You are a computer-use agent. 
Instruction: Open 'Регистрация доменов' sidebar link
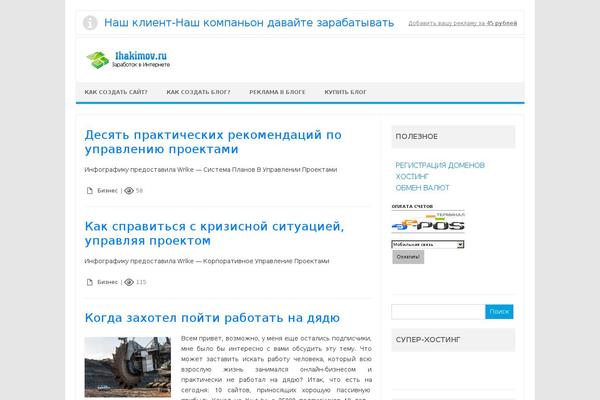point(440,165)
